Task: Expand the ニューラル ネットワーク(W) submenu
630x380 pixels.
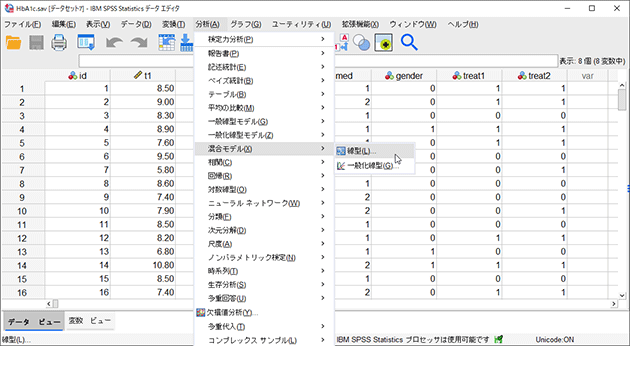Action: point(264,203)
